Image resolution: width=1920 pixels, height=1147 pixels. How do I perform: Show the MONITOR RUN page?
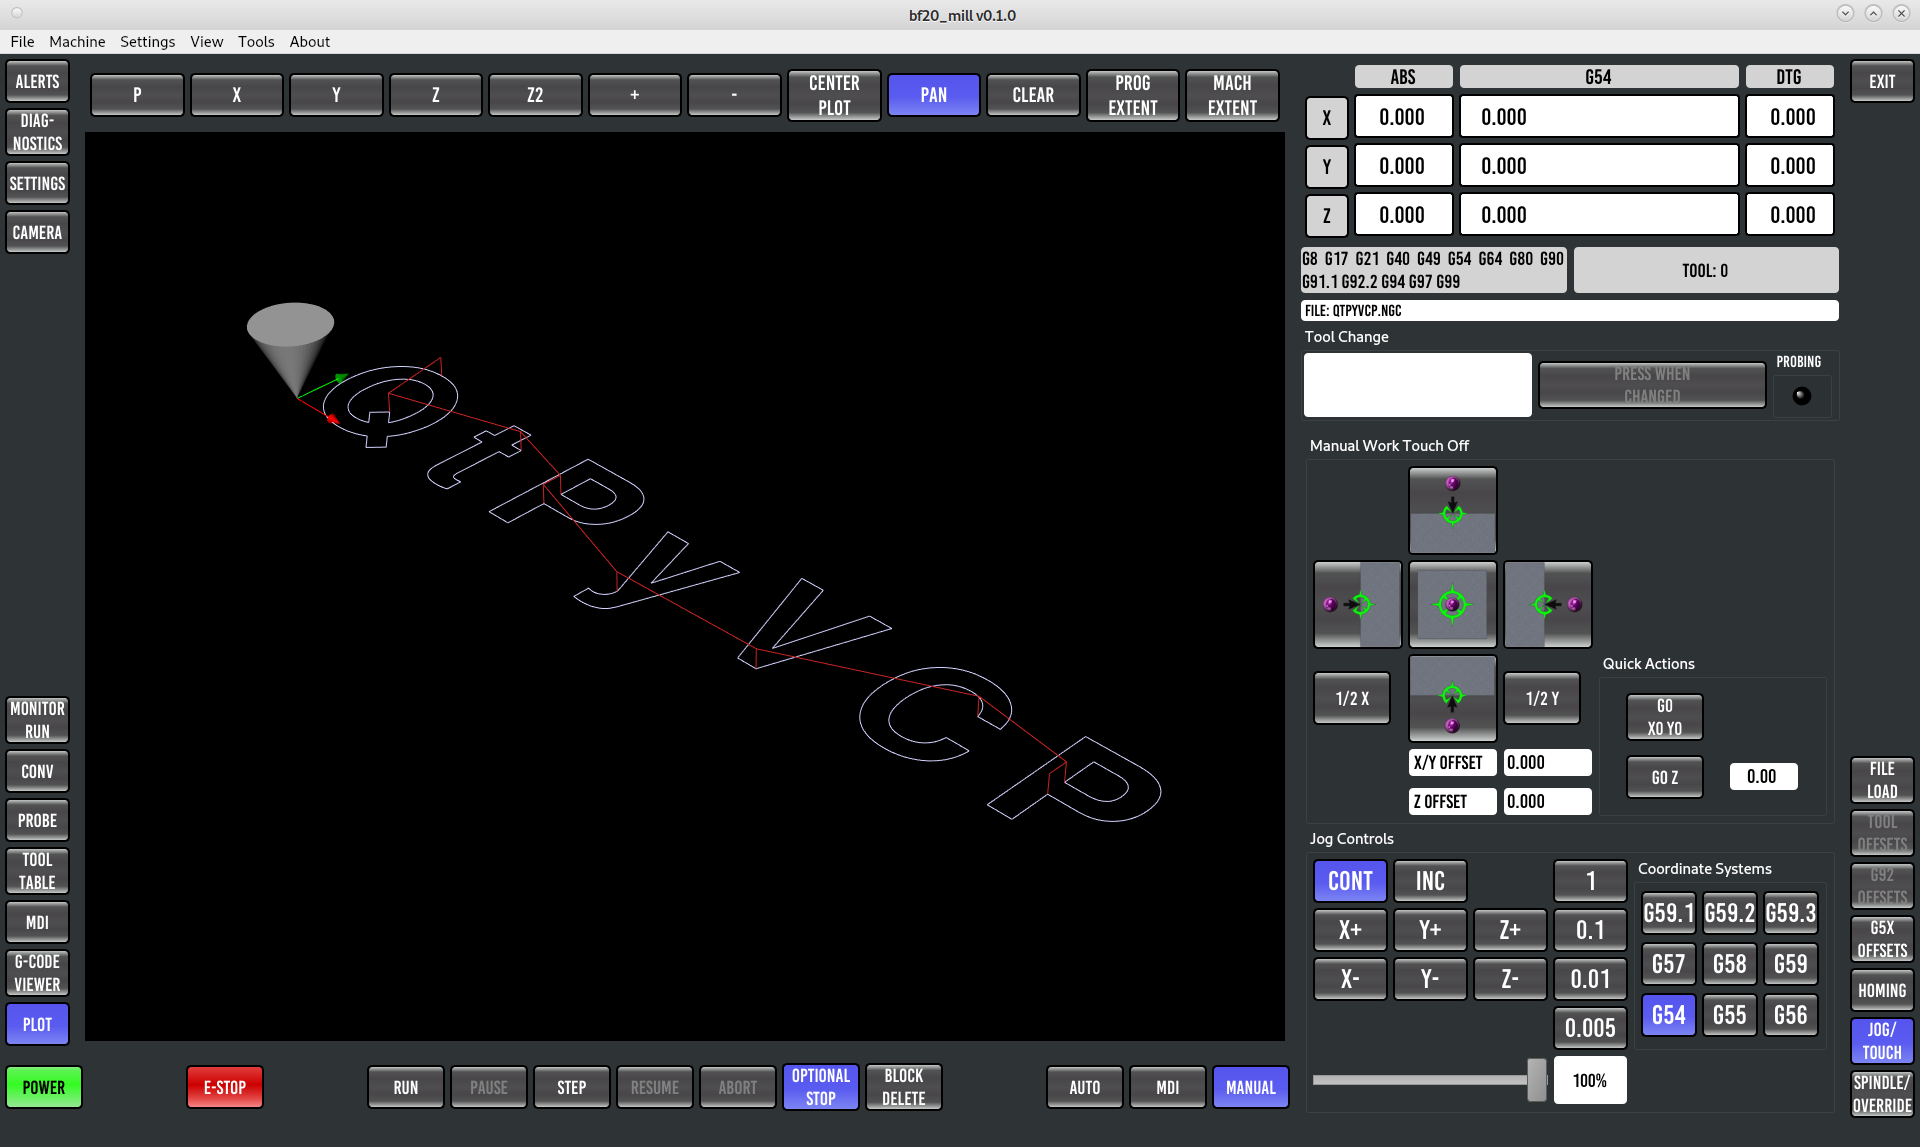point(37,720)
